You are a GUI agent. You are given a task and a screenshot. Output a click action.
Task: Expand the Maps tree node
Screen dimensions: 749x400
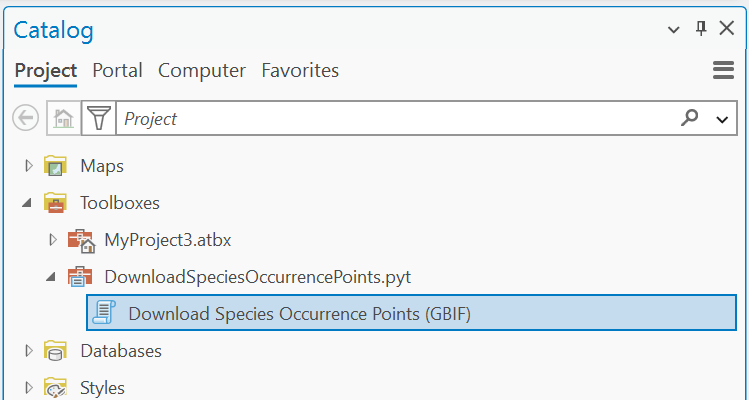click(x=29, y=166)
